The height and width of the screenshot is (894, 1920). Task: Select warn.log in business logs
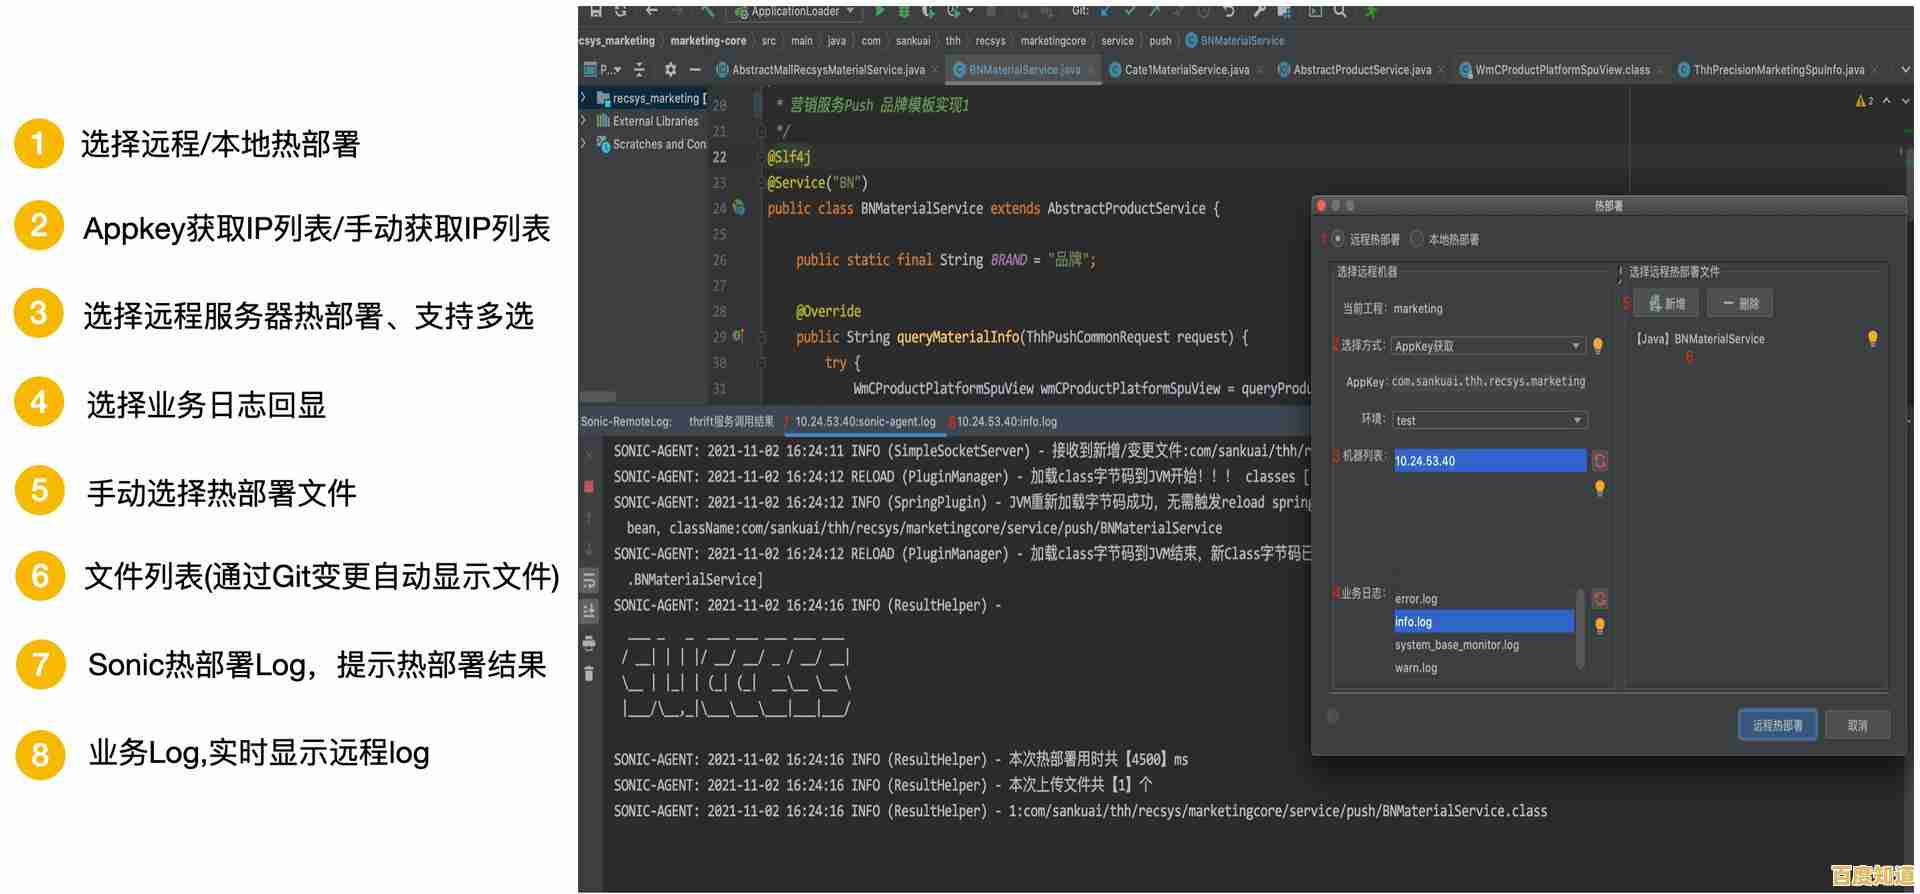(1482, 668)
